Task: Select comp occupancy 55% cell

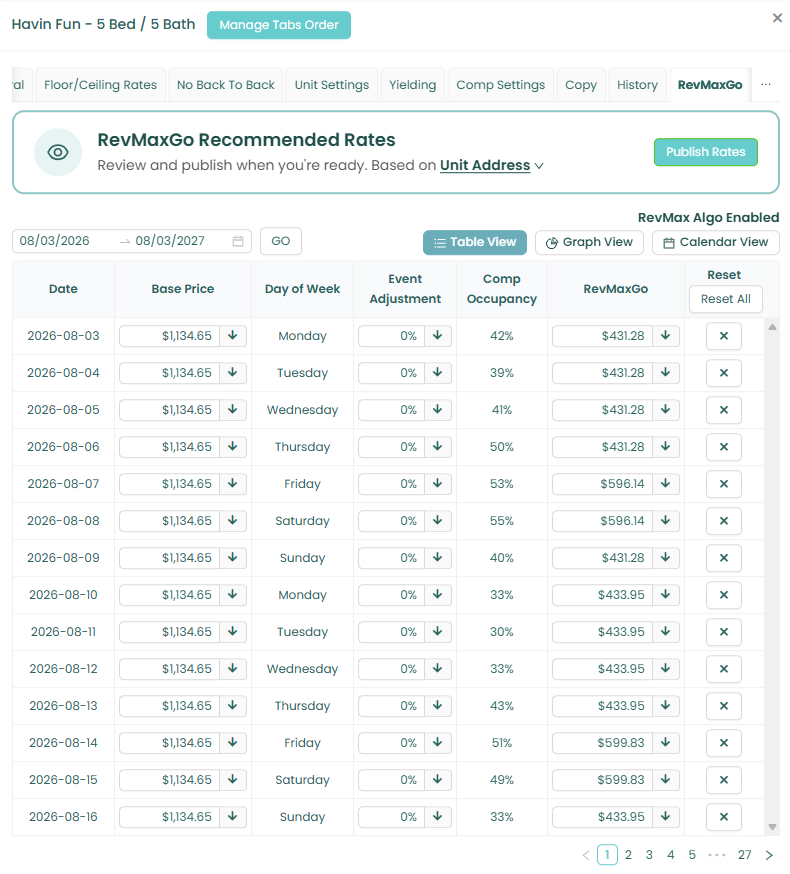Action: tap(502, 521)
